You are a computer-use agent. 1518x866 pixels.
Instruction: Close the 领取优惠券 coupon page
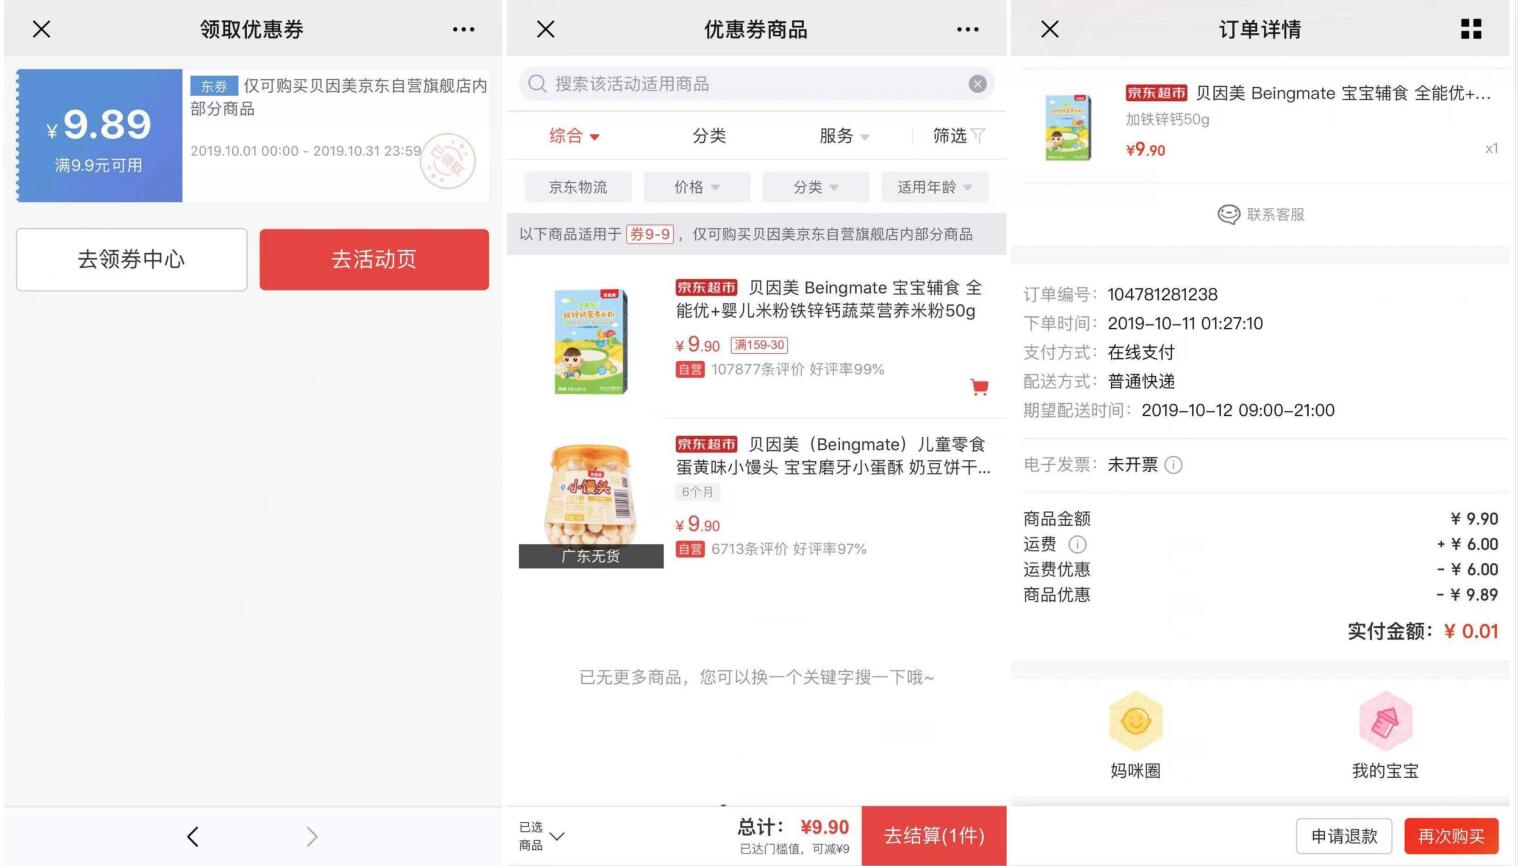click(41, 29)
